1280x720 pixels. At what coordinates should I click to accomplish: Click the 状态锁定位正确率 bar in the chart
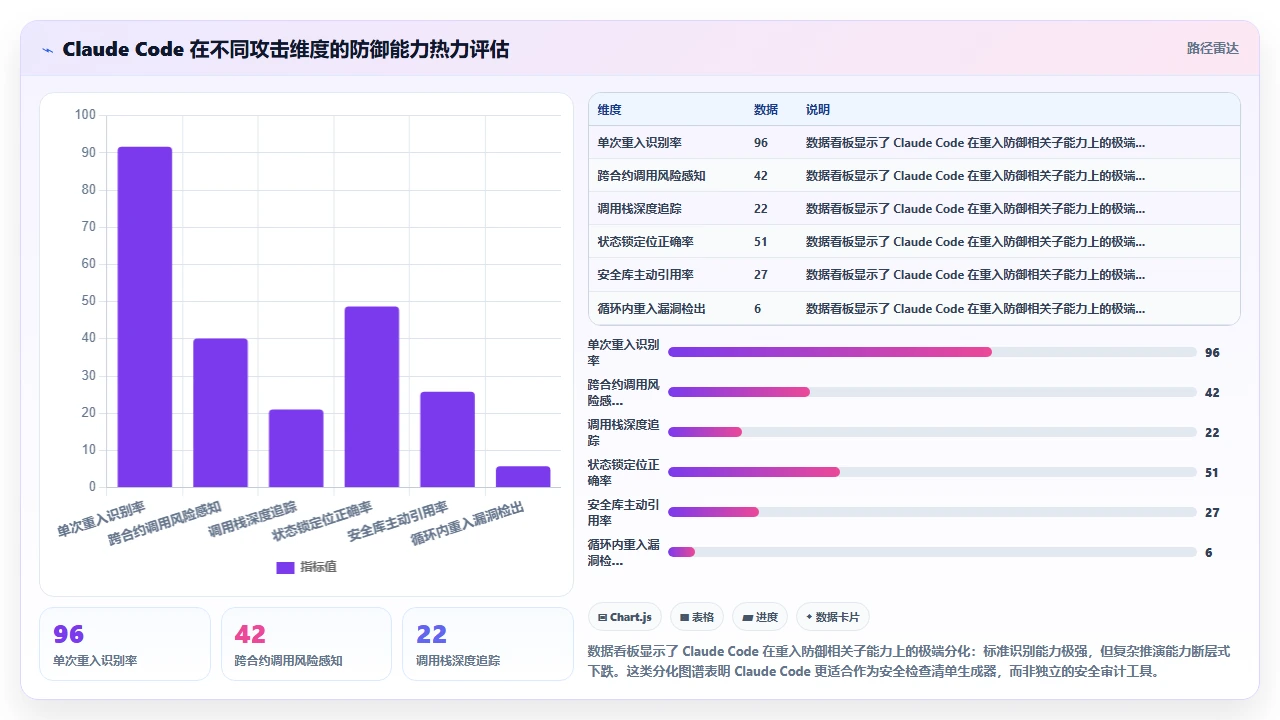point(371,397)
